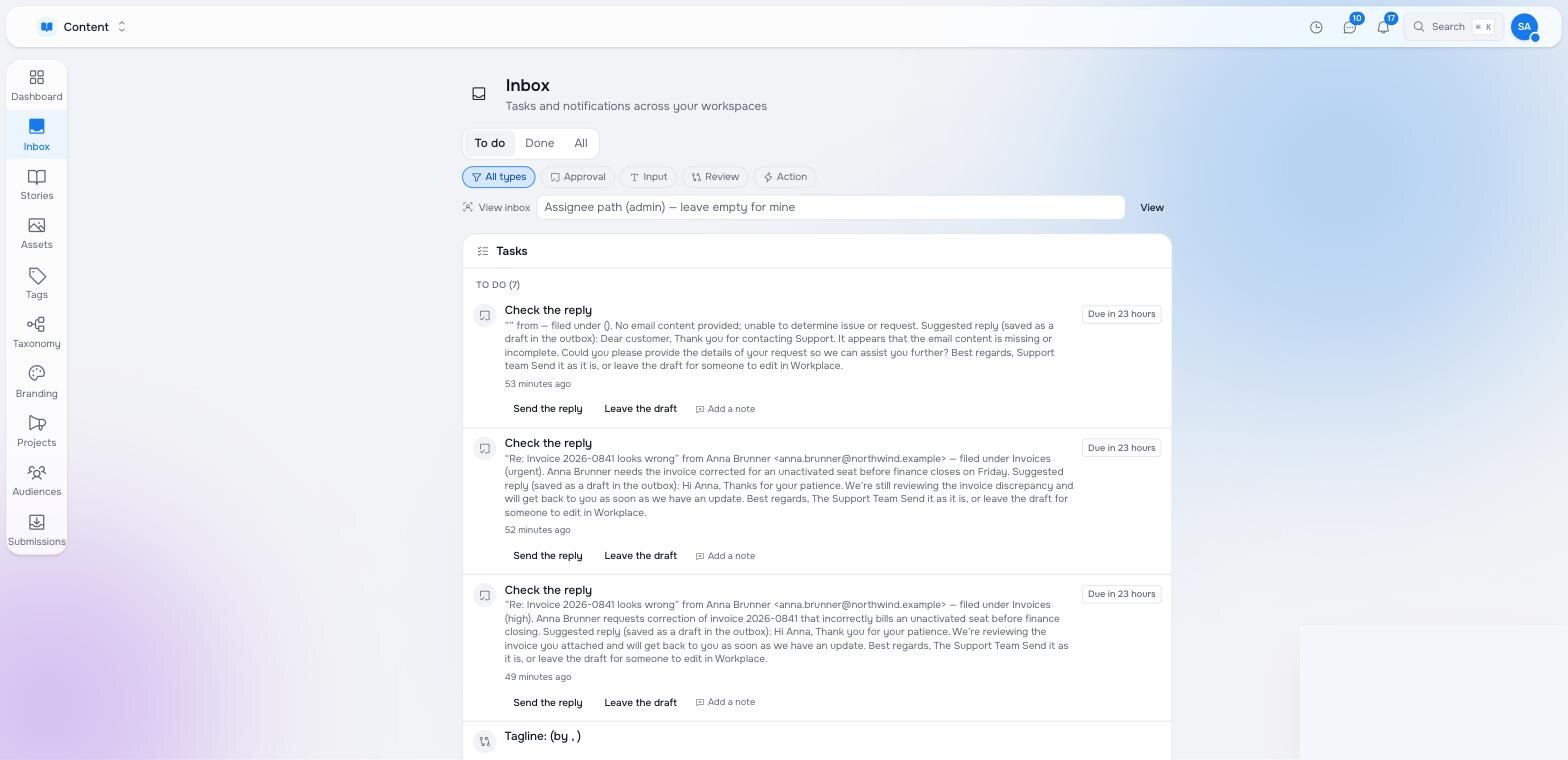Open the Submissions section
Screen dimensions: 1568x760
[x=37, y=530]
